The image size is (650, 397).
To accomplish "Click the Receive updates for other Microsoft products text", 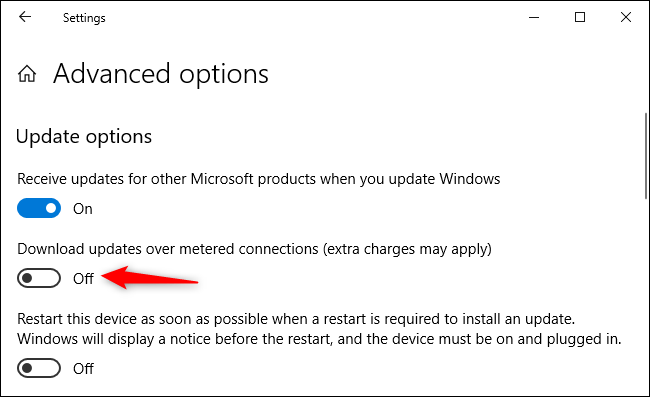I will tap(259, 179).
